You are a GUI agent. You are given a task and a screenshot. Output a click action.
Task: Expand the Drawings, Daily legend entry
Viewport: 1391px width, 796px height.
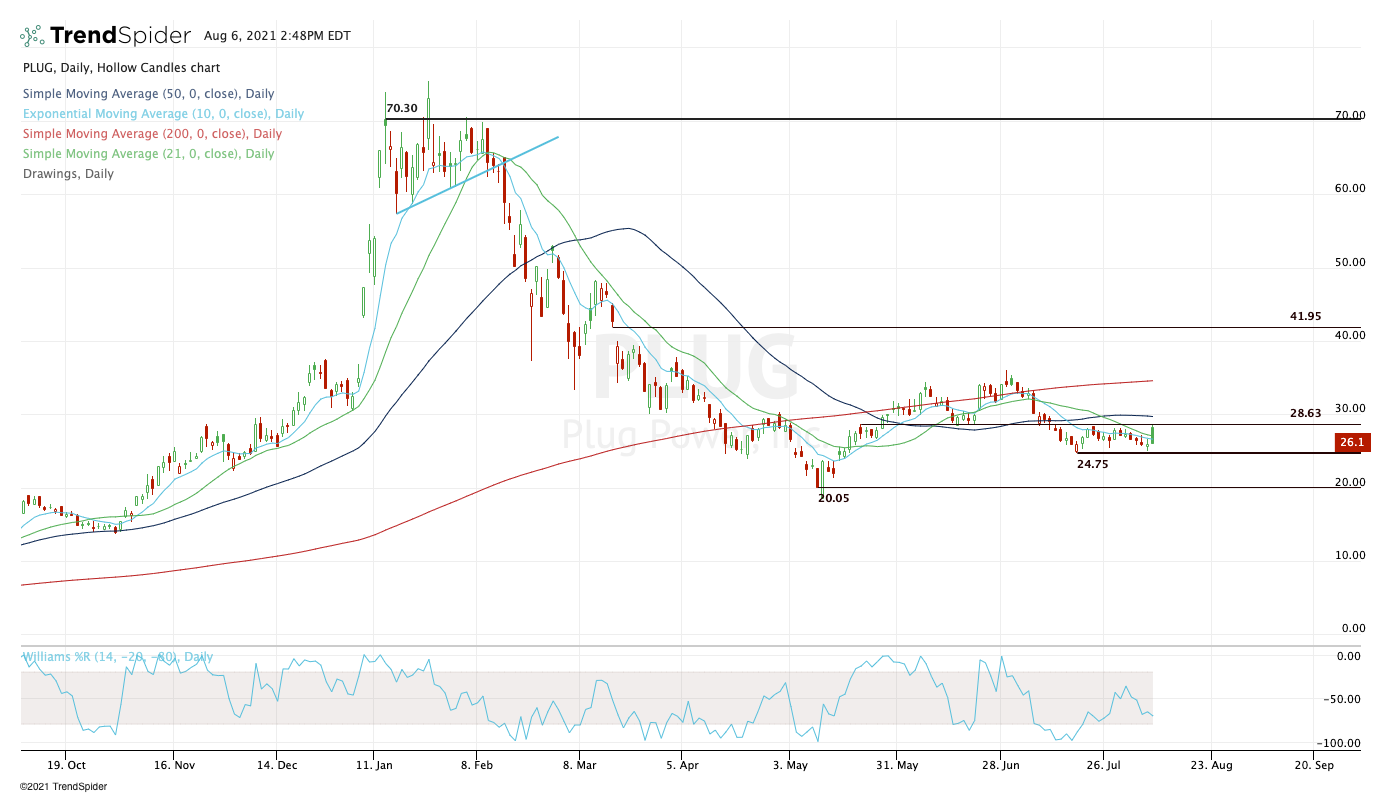tap(68, 174)
